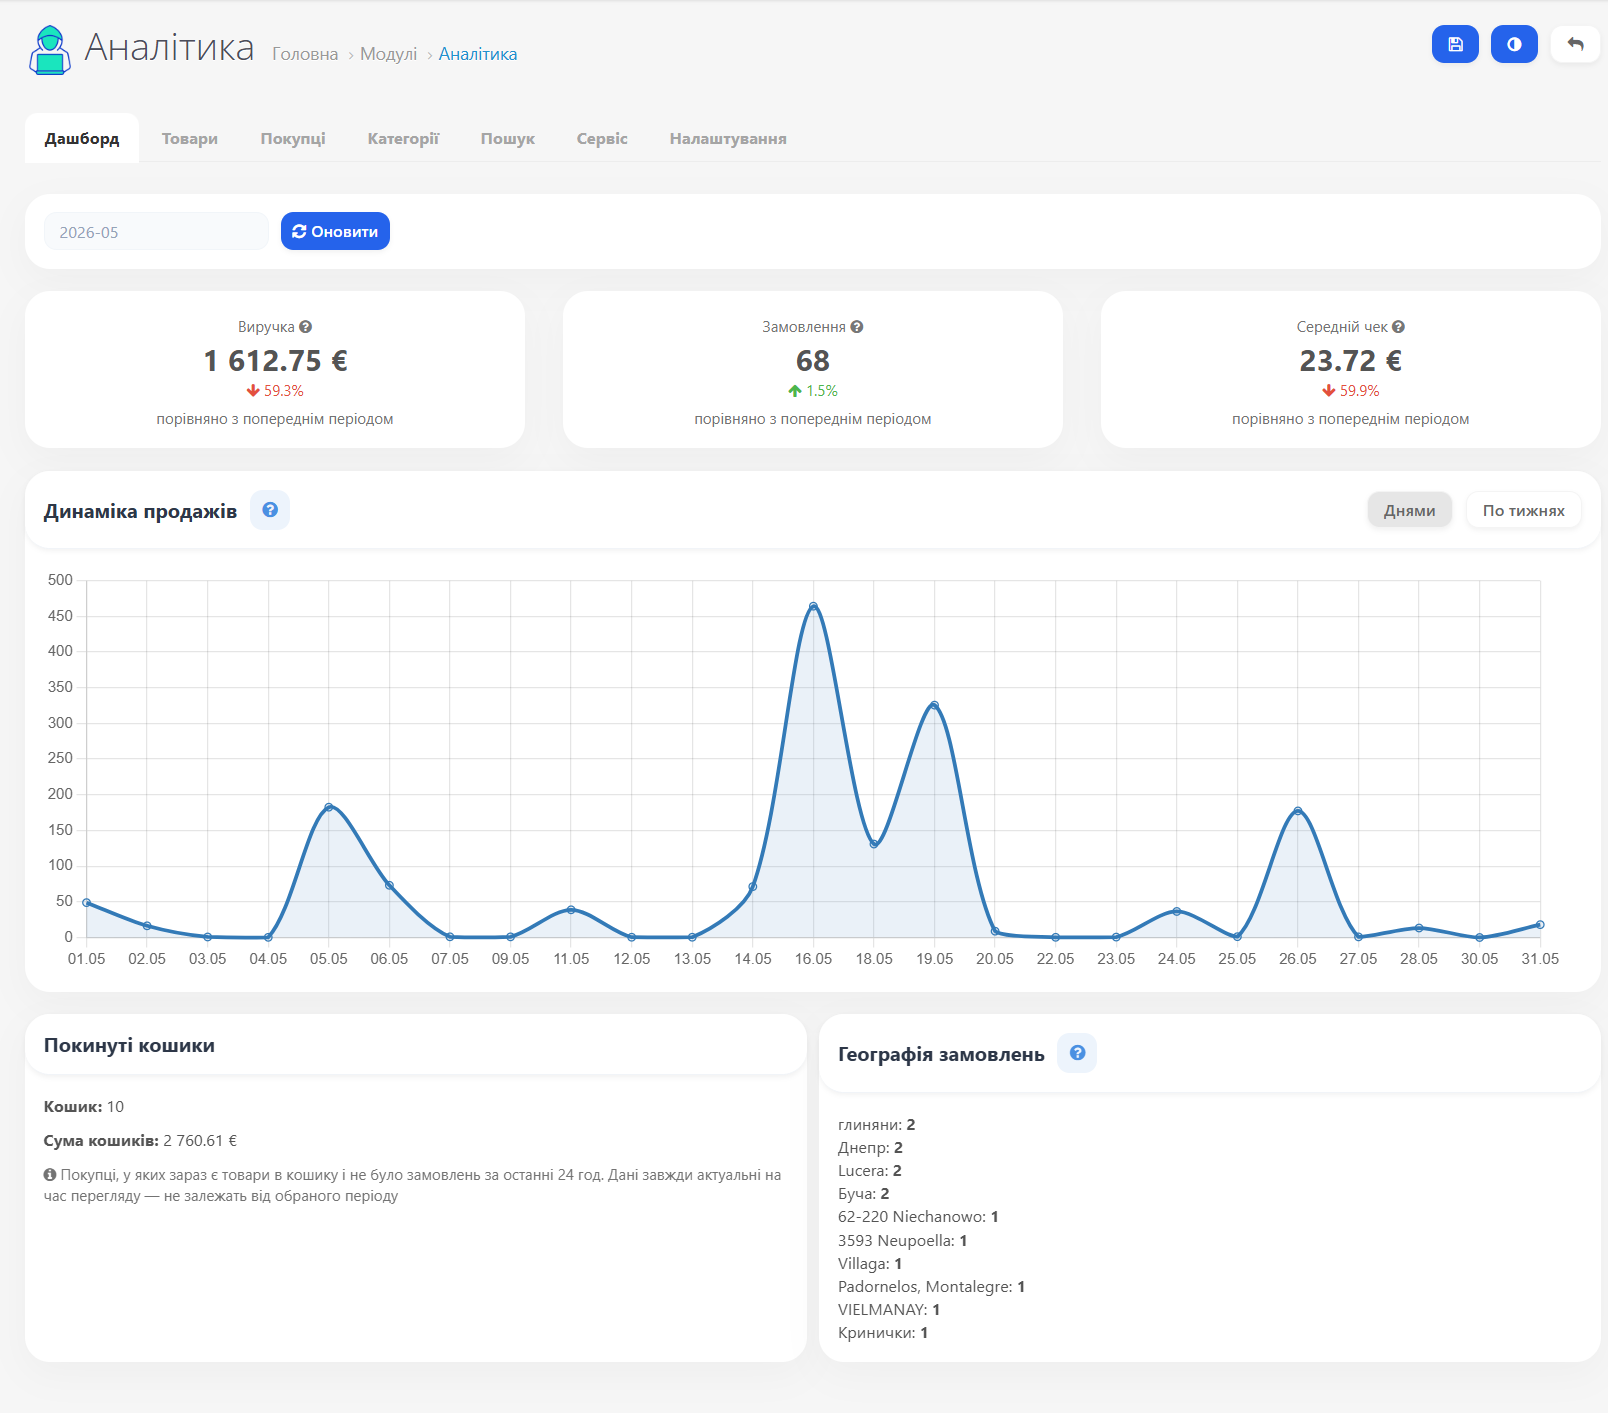Click the Днепр: 2 geography row
The width and height of the screenshot is (1608, 1413).
coord(871,1147)
